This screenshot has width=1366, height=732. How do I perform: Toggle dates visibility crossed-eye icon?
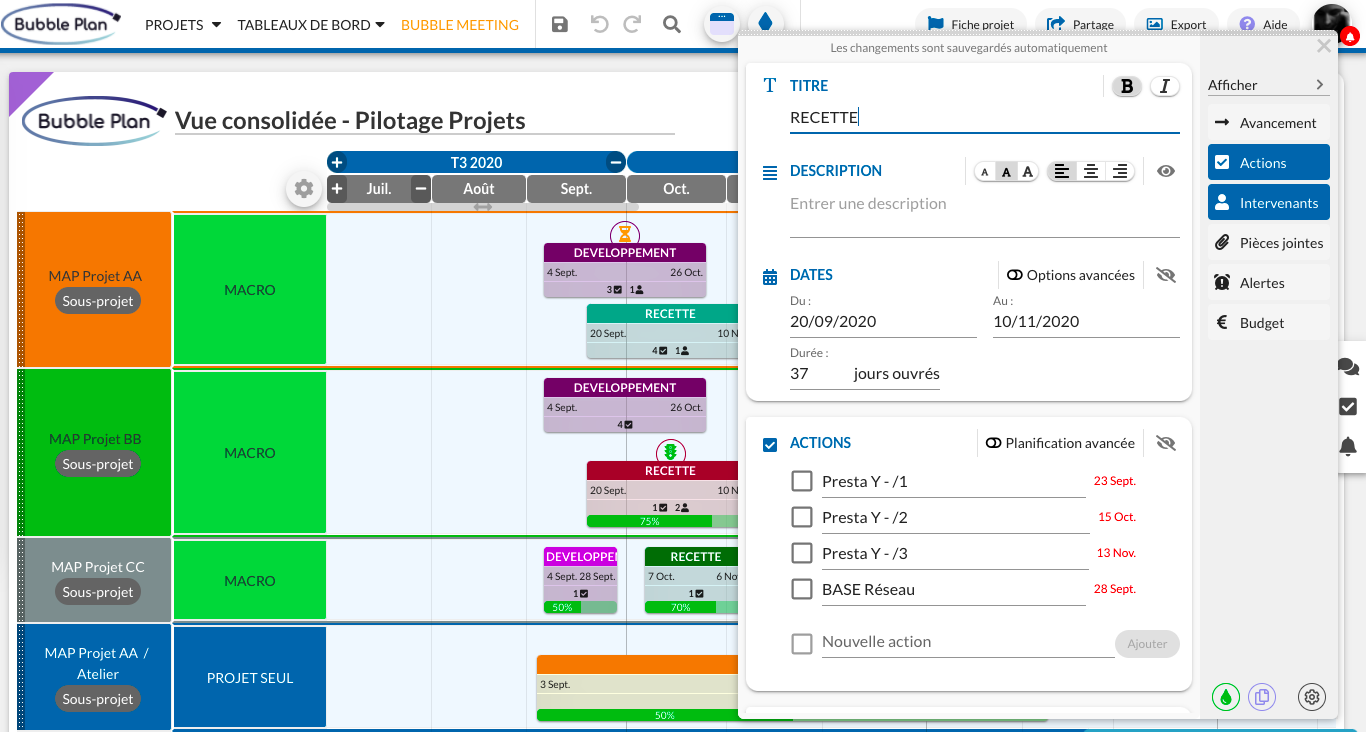pyautogui.click(x=1165, y=275)
